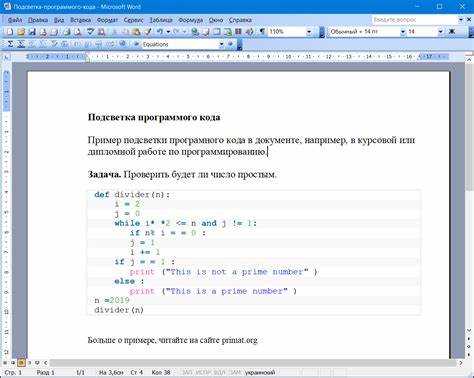Open the Окно menu

click(216, 20)
